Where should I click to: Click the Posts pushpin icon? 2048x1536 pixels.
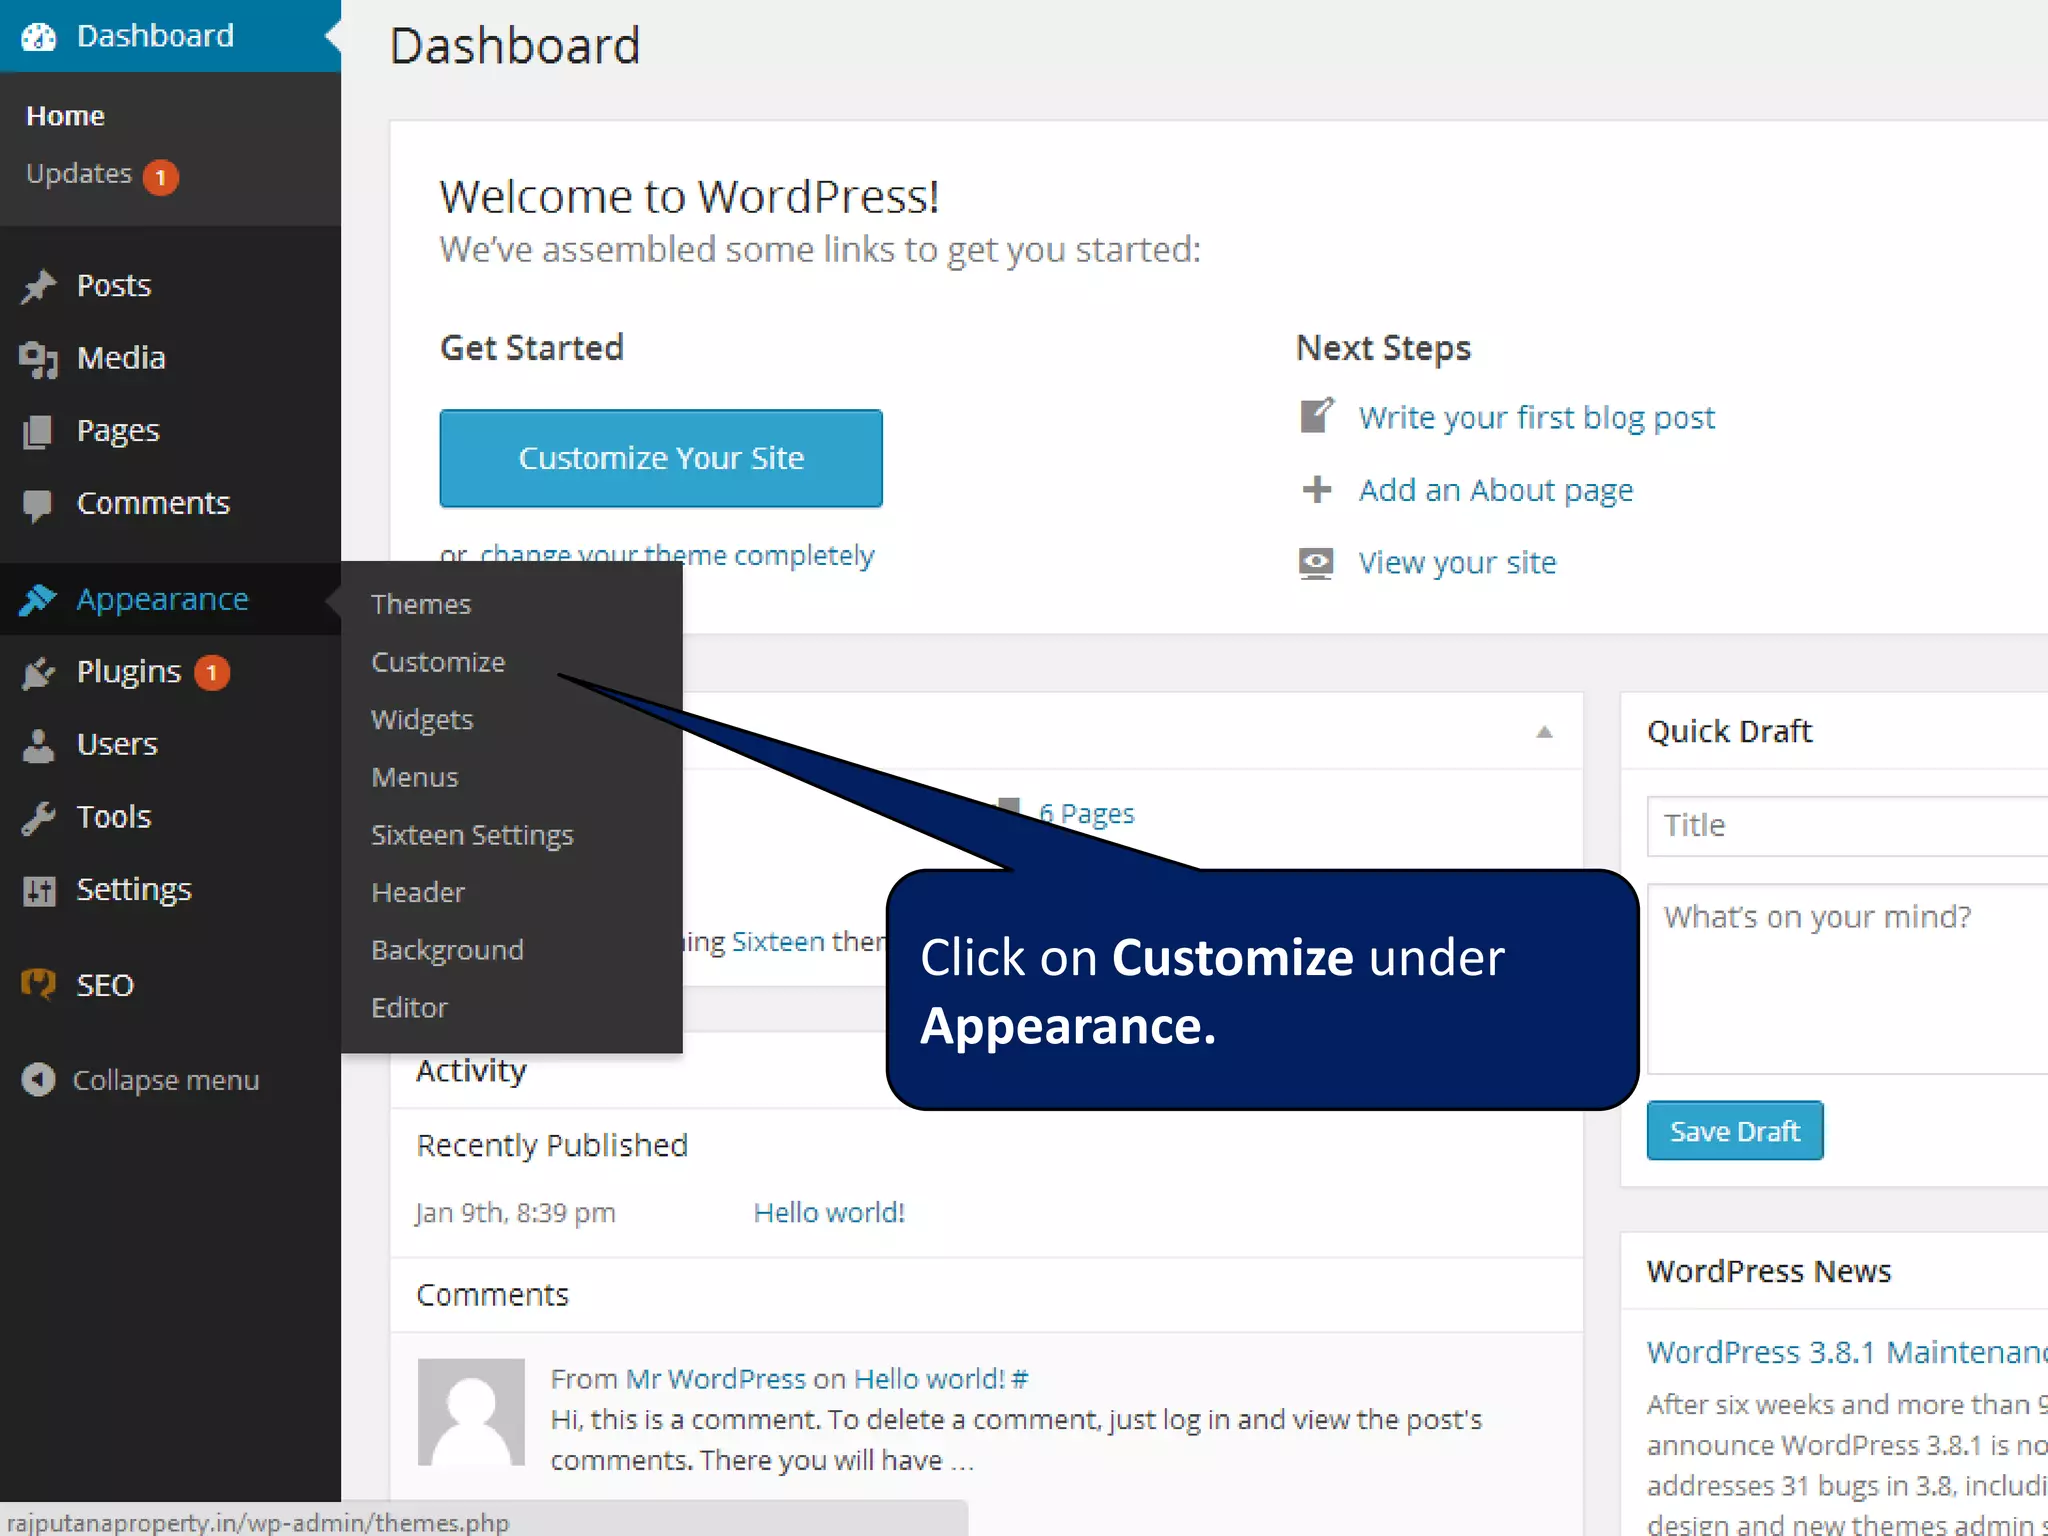tap(38, 287)
